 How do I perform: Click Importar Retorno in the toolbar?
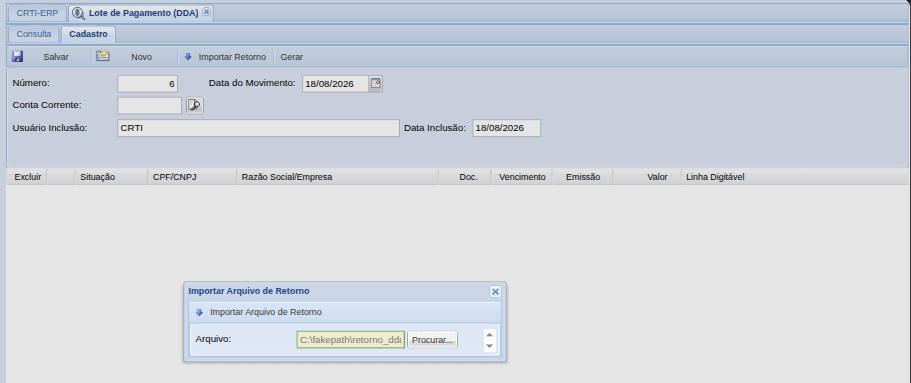[x=232, y=57]
